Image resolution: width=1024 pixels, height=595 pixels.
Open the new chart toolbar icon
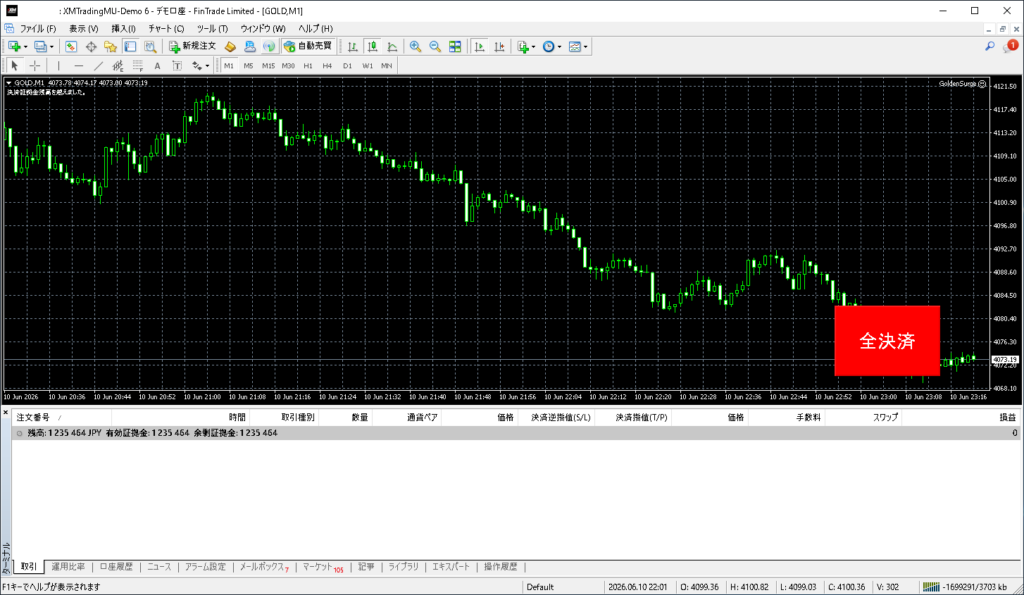coord(14,46)
